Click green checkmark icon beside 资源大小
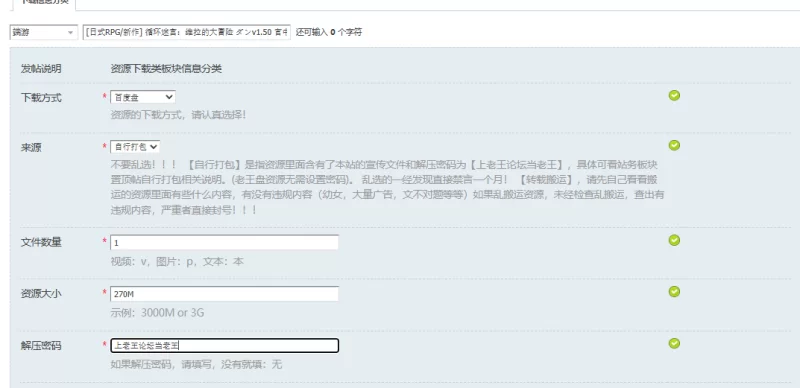The height and width of the screenshot is (388, 800). pyautogui.click(x=674, y=292)
